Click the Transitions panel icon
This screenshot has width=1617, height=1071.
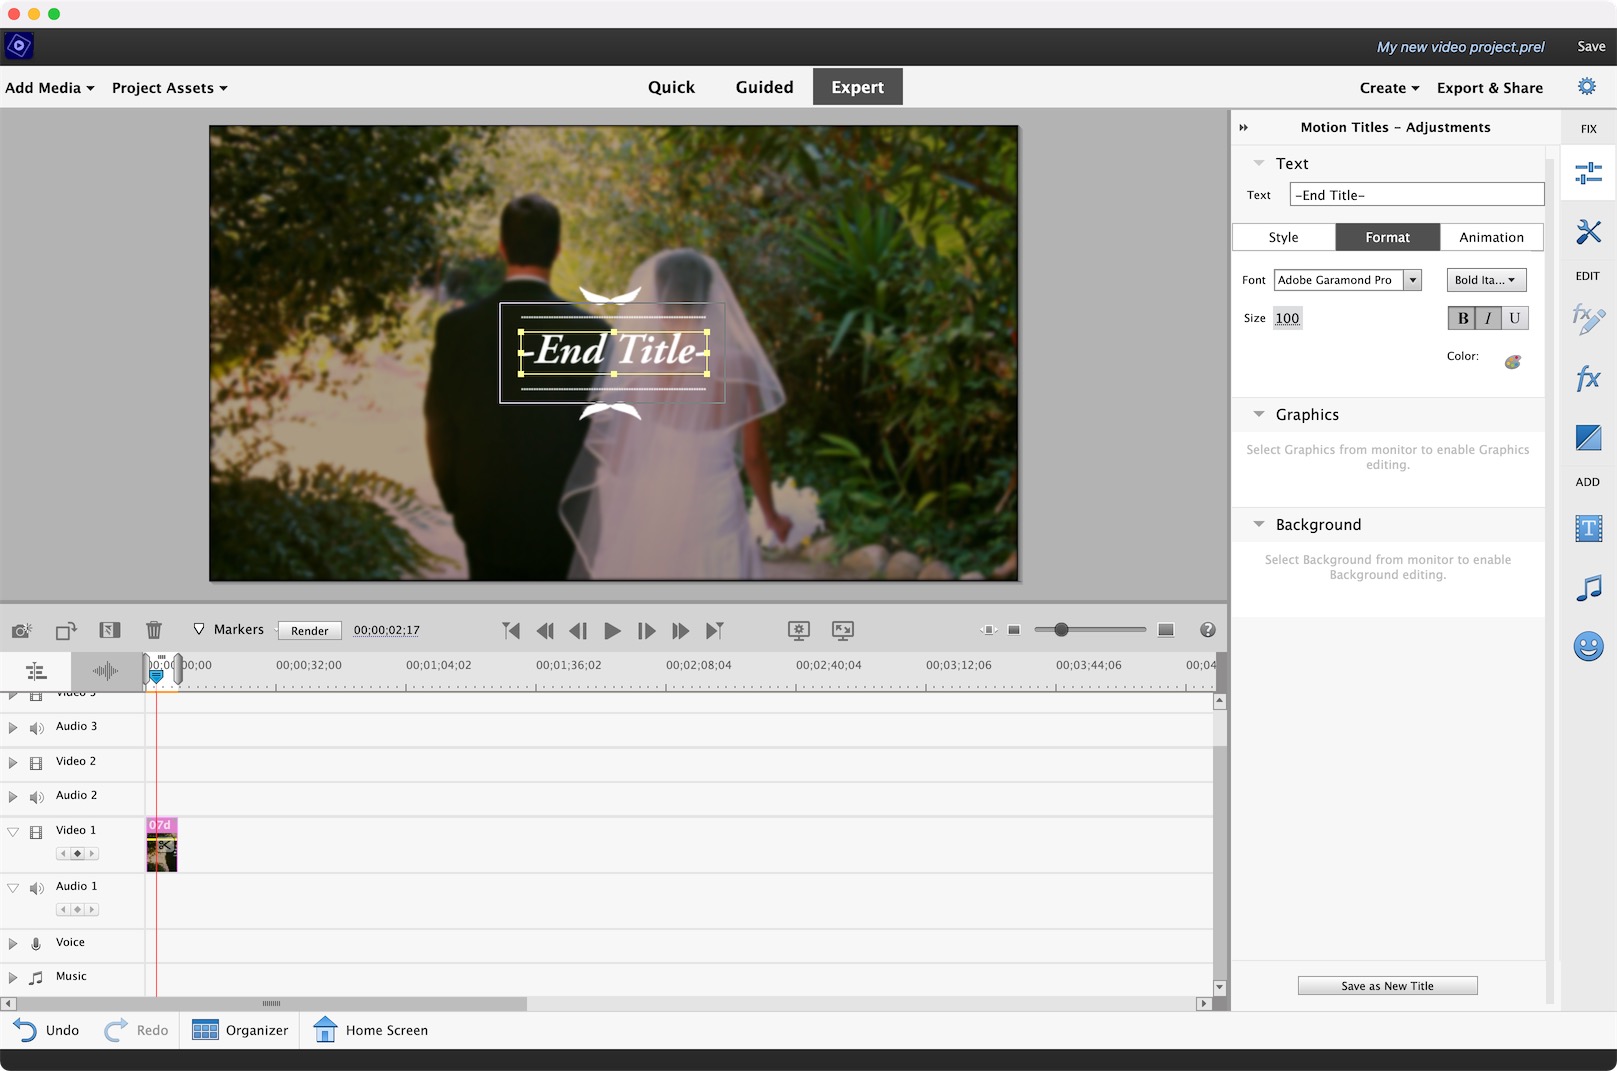tap(1588, 437)
